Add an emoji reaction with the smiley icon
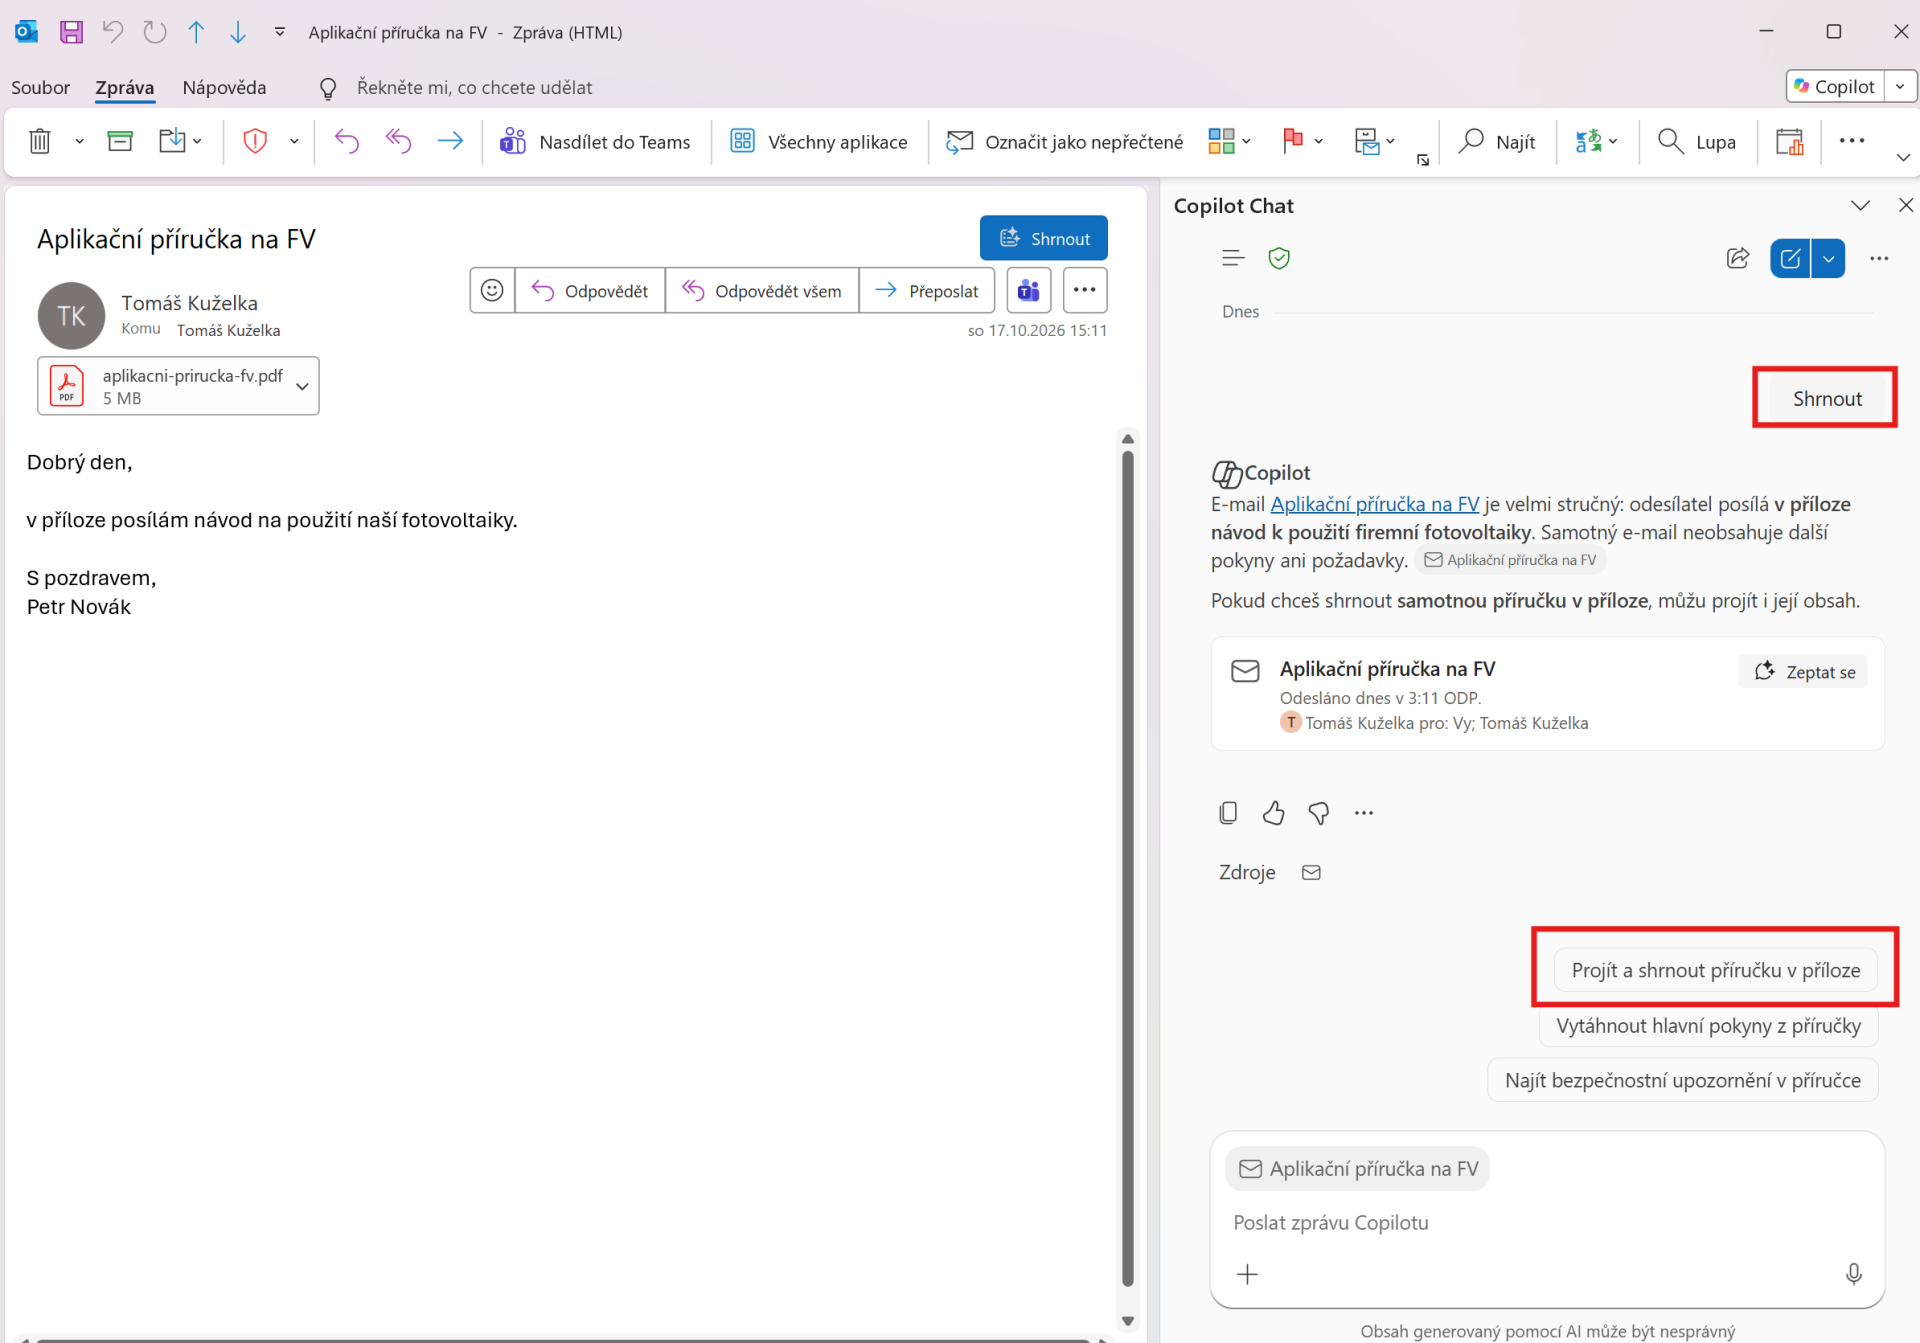The width and height of the screenshot is (1920, 1343). click(x=492, y=291)
